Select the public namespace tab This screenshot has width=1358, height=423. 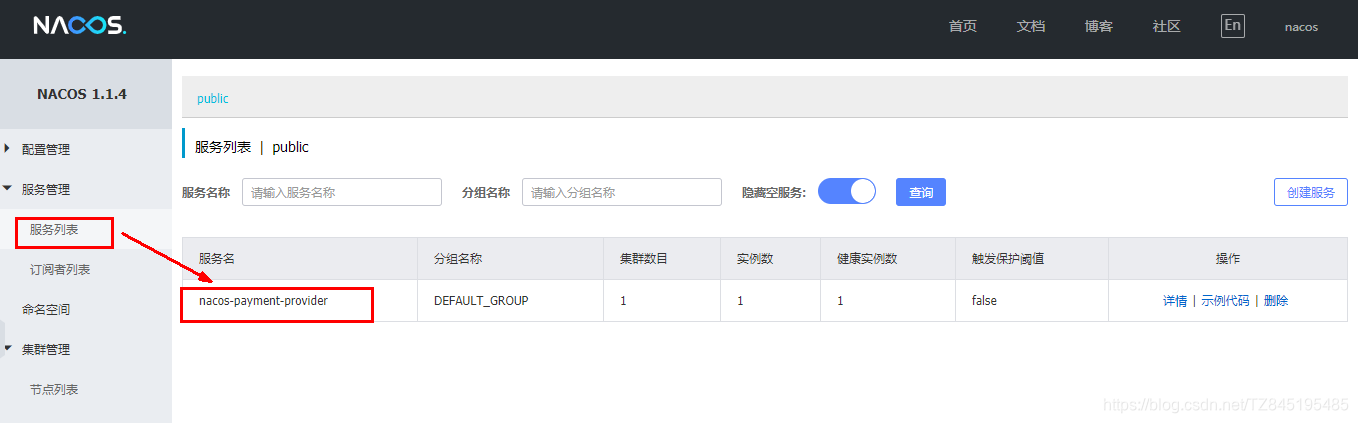click(x=213, y=99)
